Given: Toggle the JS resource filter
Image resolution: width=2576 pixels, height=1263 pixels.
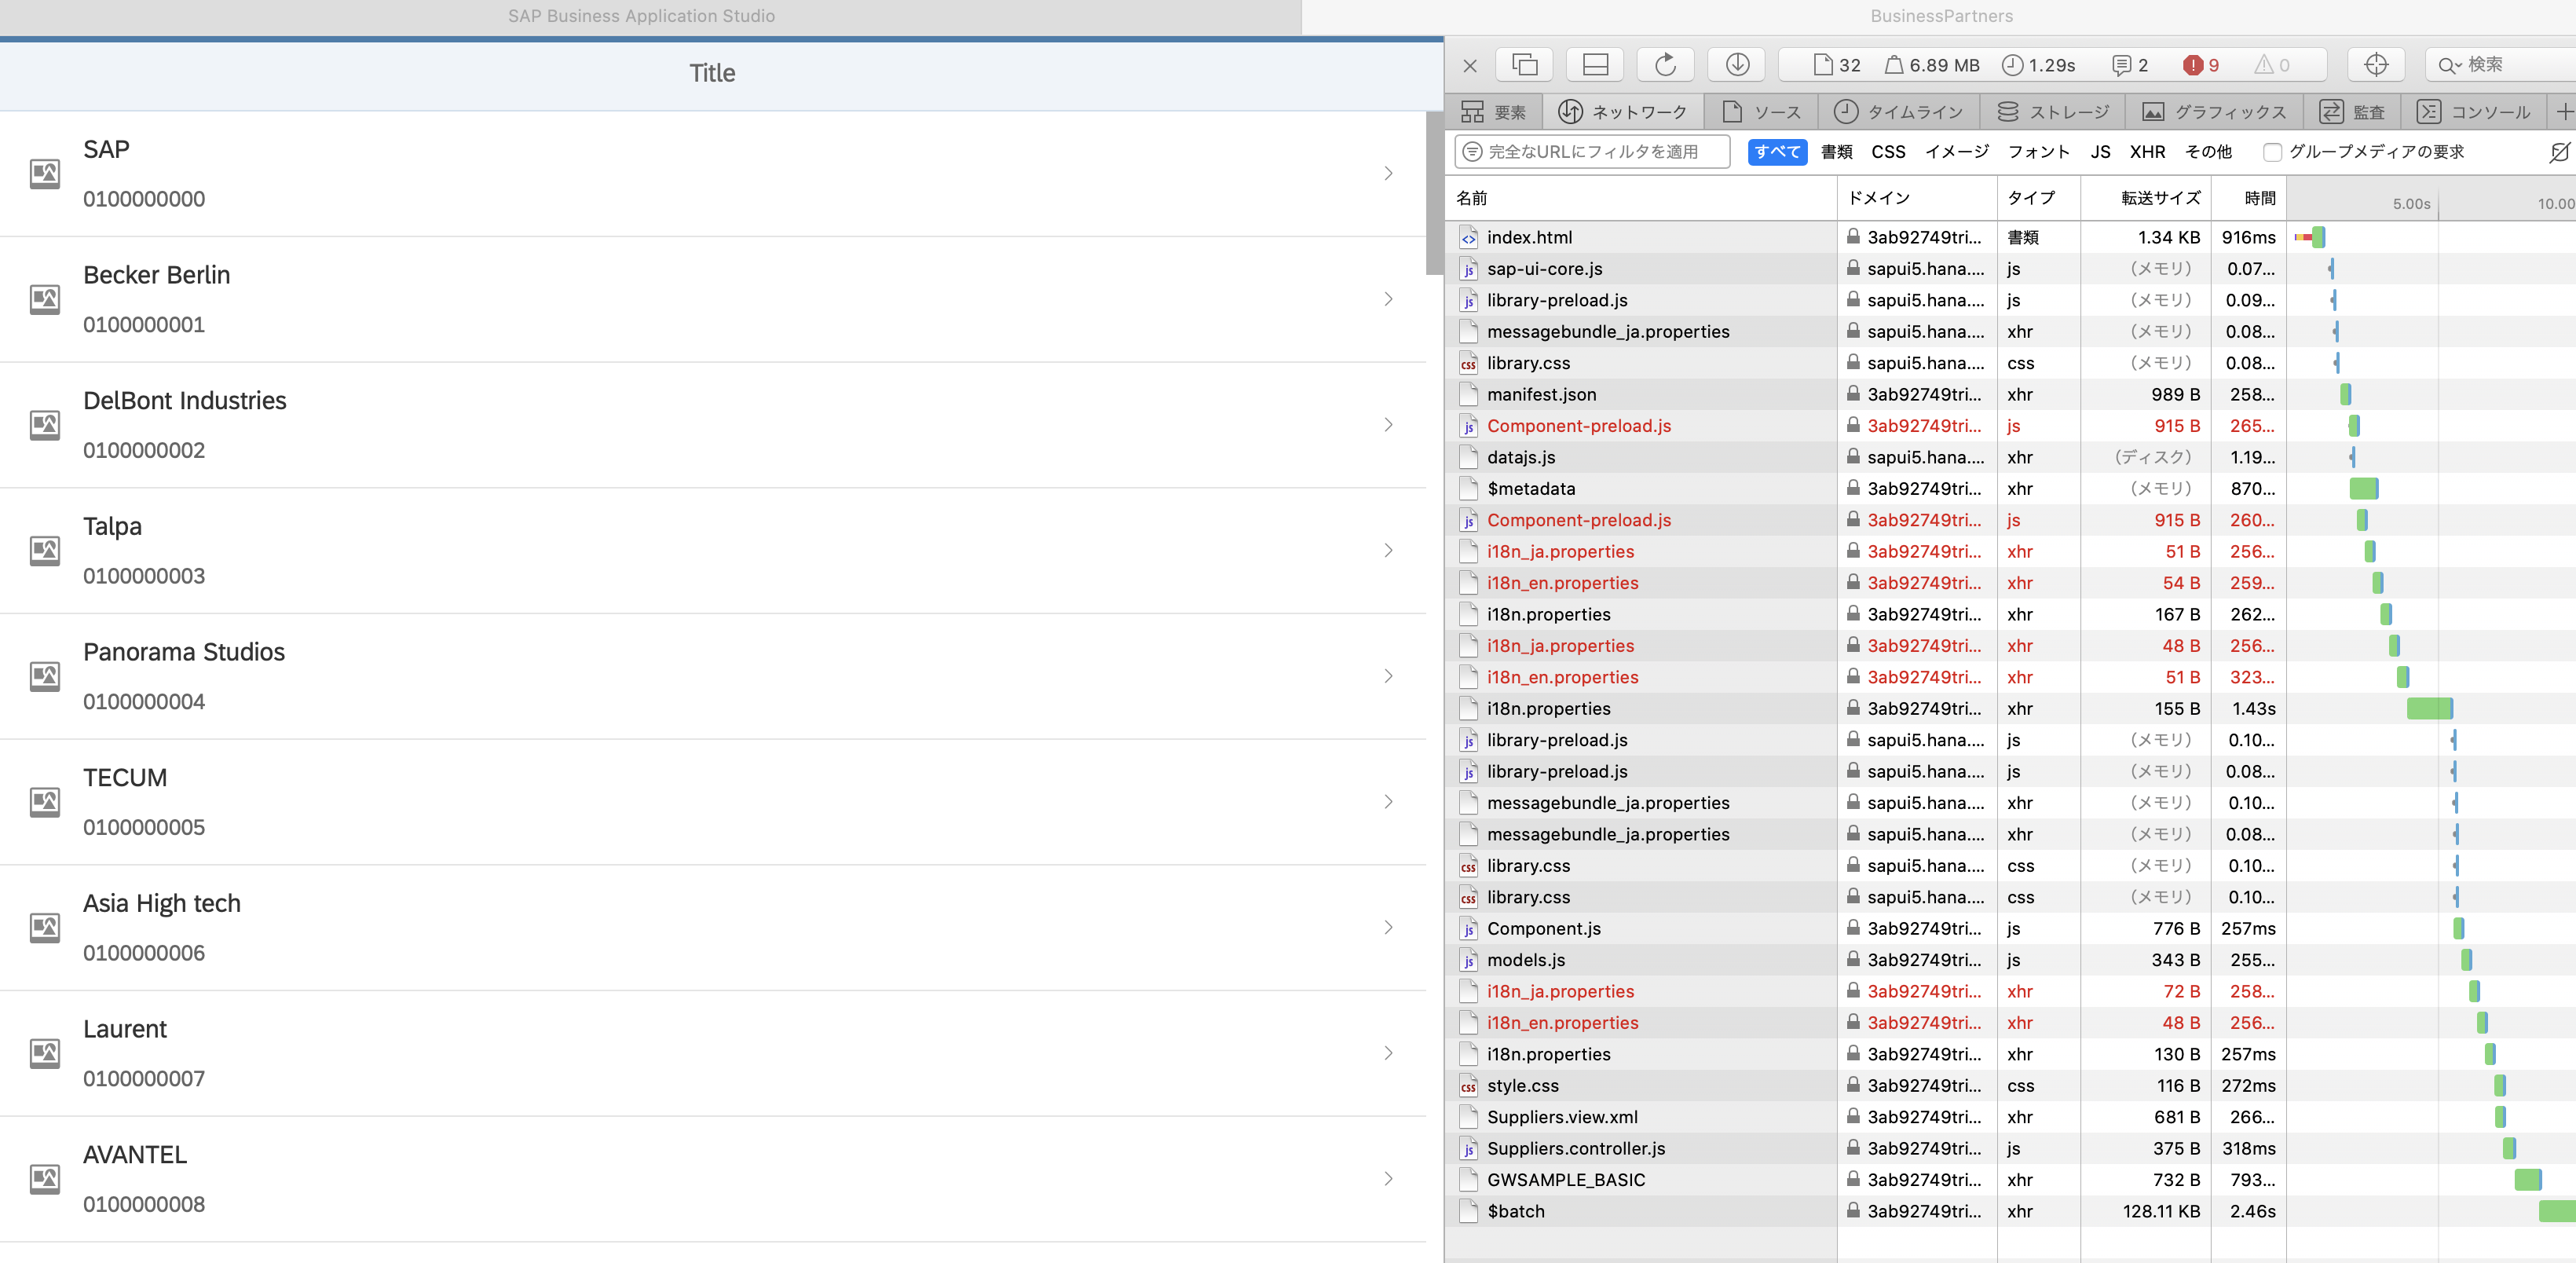Looking at the screenshot, I should (2099, 152).
